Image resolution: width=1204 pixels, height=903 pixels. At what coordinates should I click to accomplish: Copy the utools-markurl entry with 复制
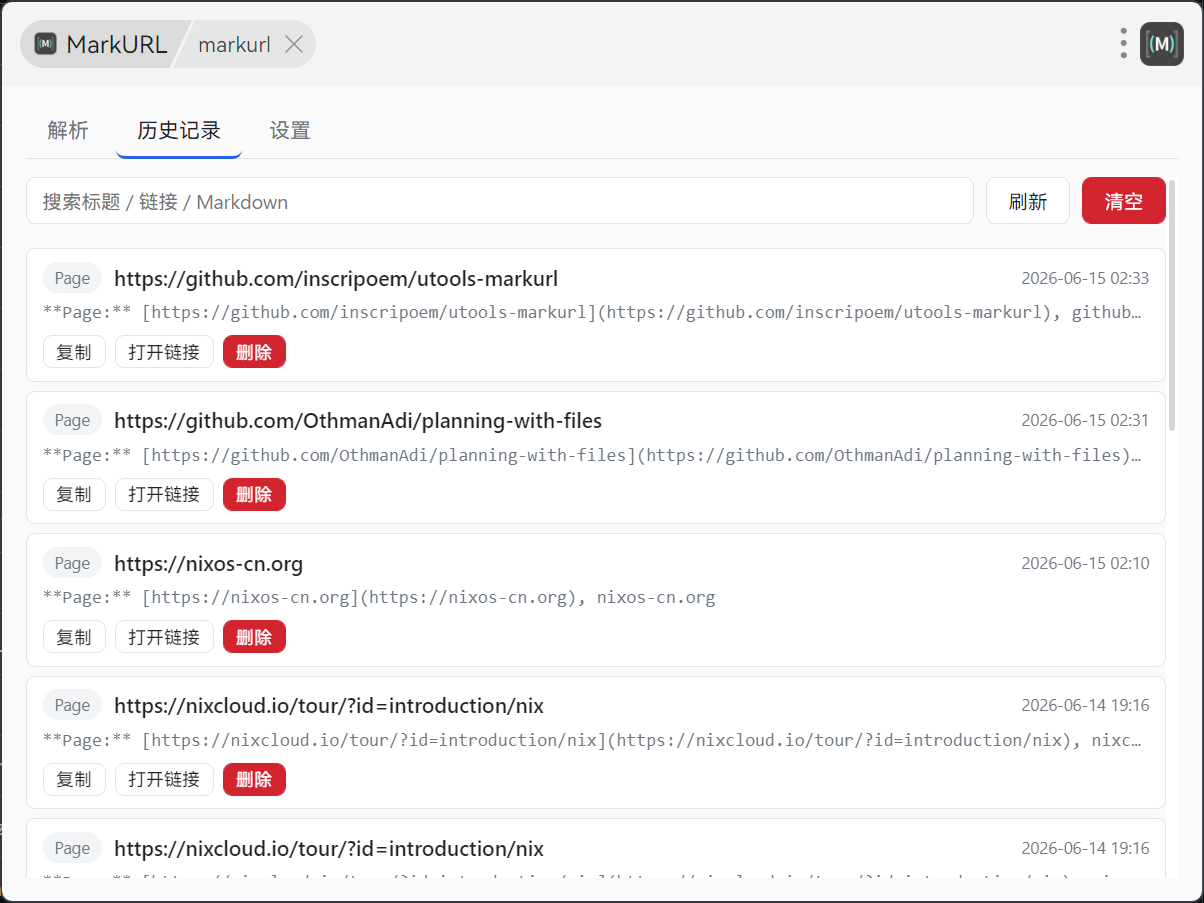point(74,352)
